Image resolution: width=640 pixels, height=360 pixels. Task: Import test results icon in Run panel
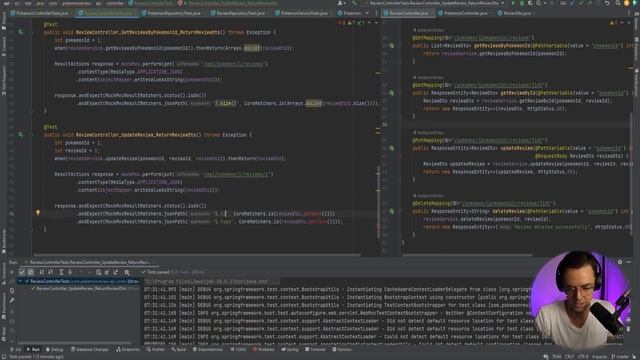[107, 272]
